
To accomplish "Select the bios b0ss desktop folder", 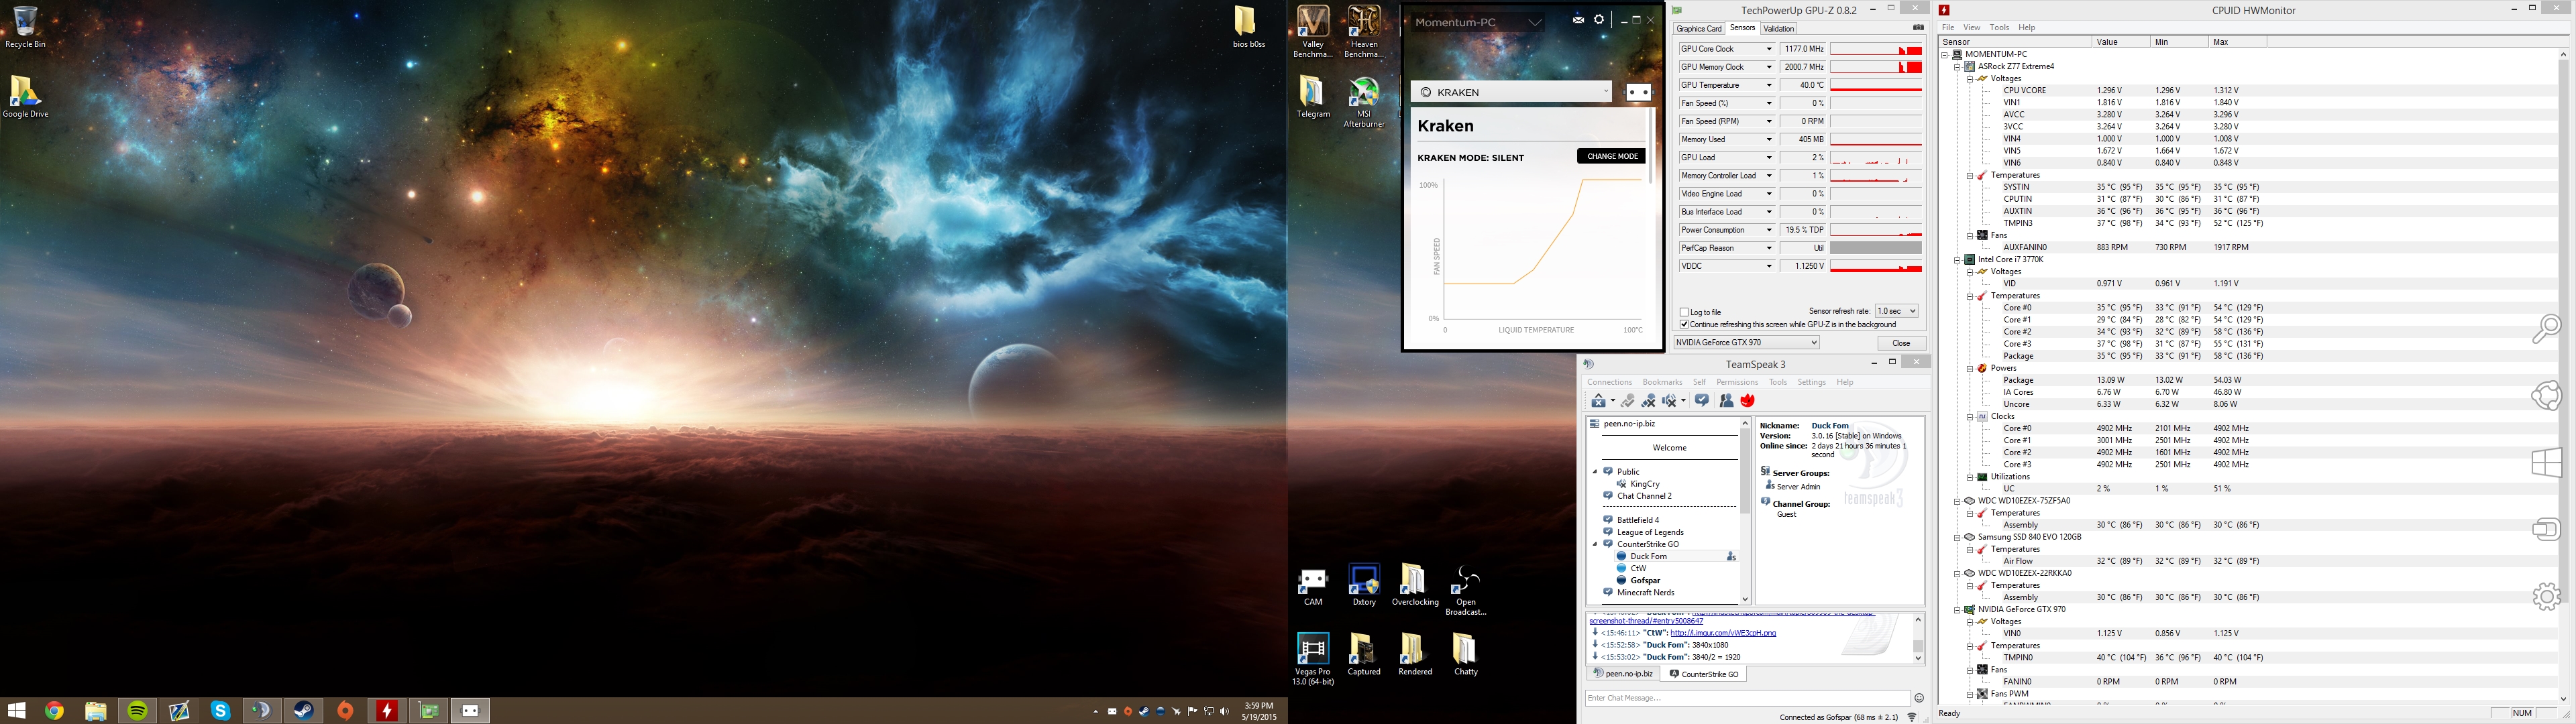I will point(1247,27).
